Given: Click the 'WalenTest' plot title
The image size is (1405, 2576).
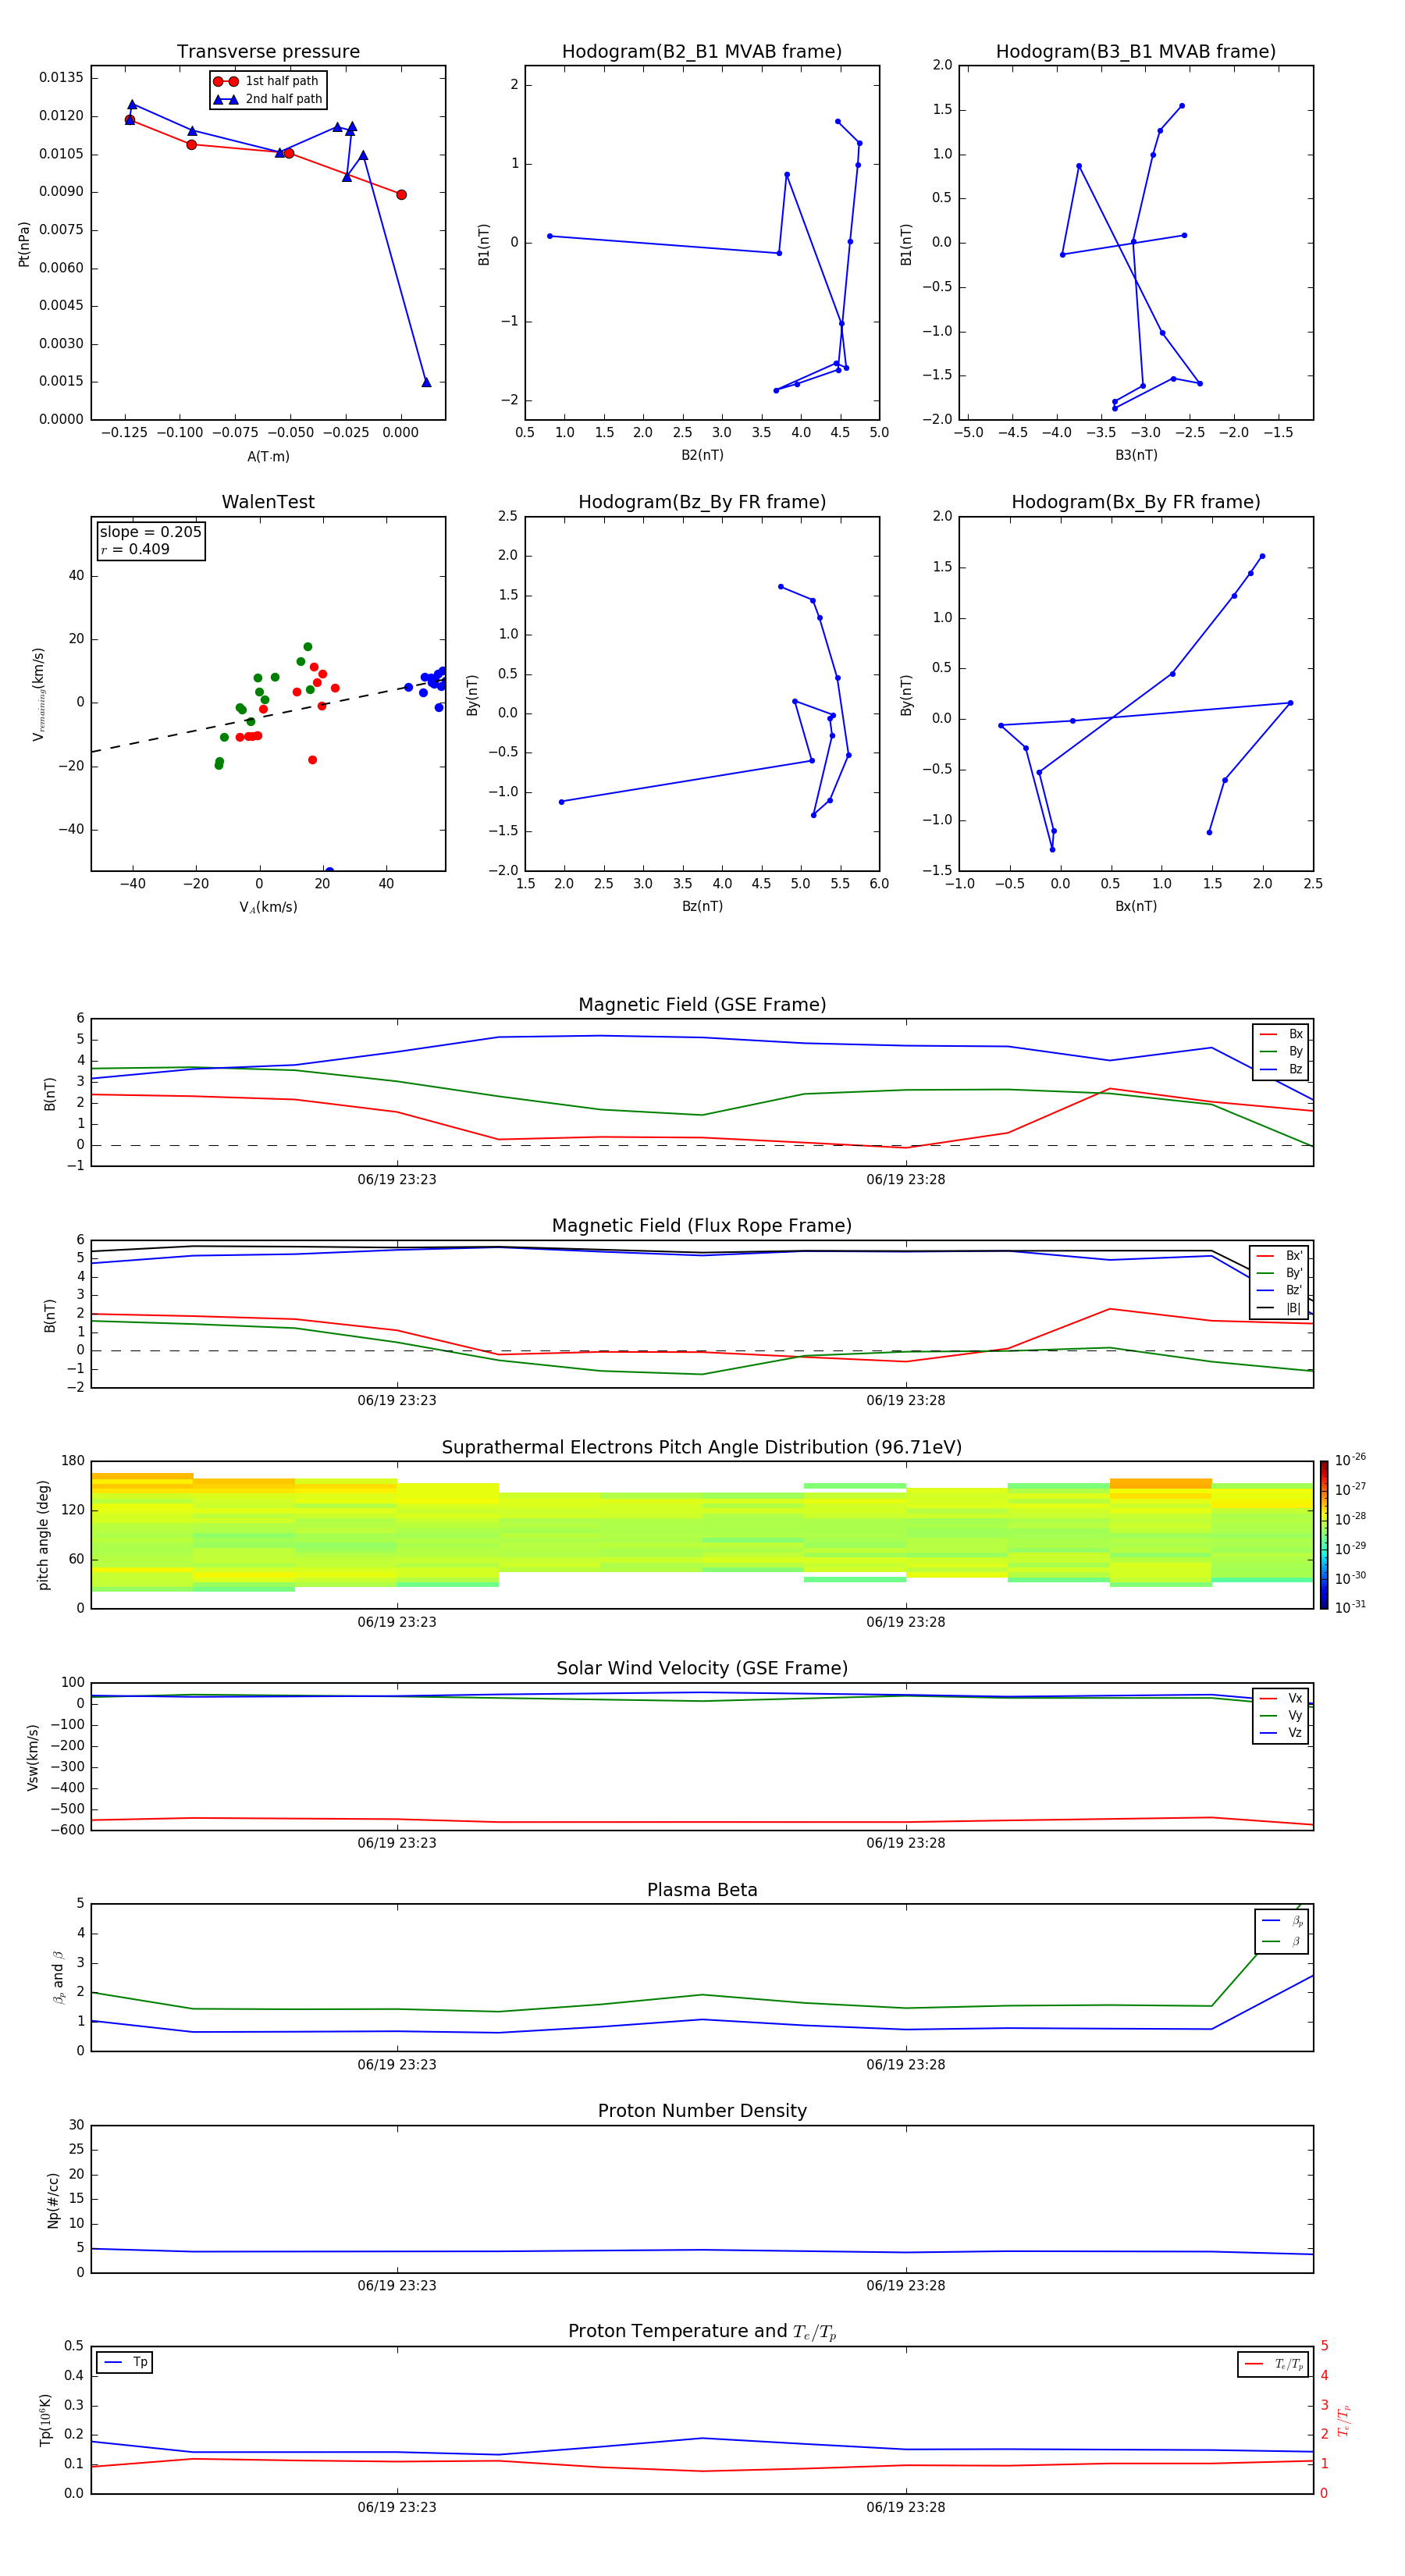Looking at the screenshot, I should (268, 502).
